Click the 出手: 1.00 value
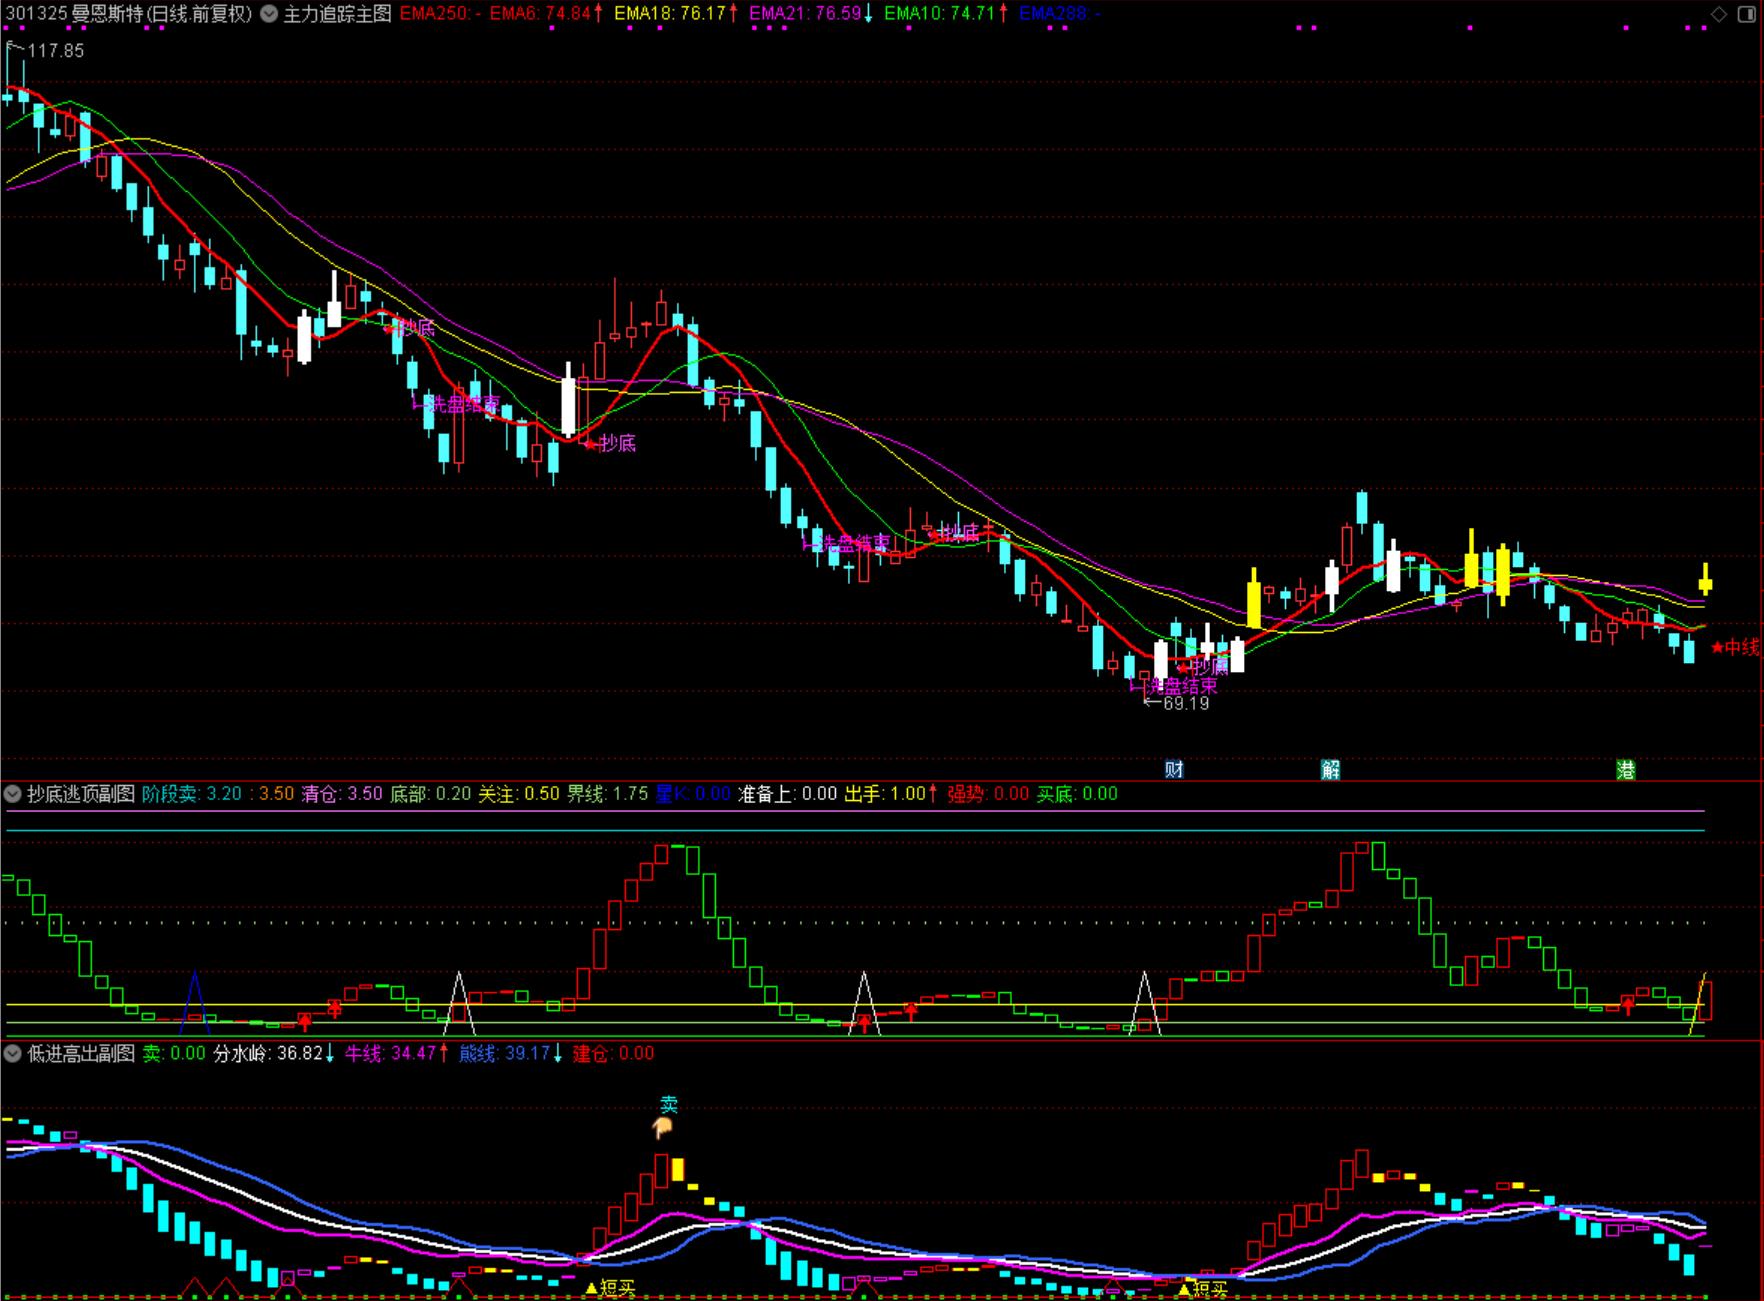The height and width of the screenshot is (1301, 1764). tap(891, 794)
